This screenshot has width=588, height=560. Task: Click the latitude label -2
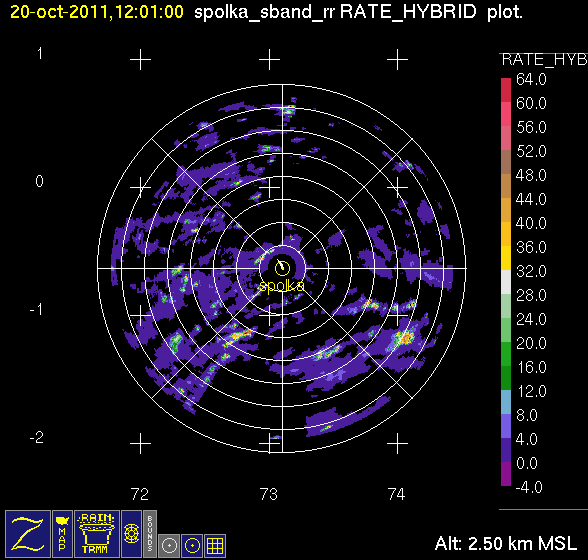[x=37, y=437]
